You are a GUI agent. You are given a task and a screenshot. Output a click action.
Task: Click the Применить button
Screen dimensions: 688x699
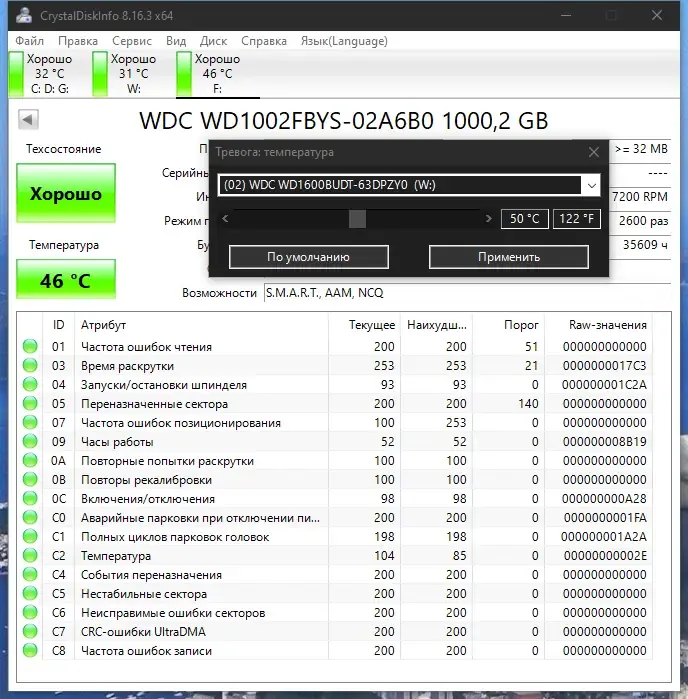tap(509, 257)
